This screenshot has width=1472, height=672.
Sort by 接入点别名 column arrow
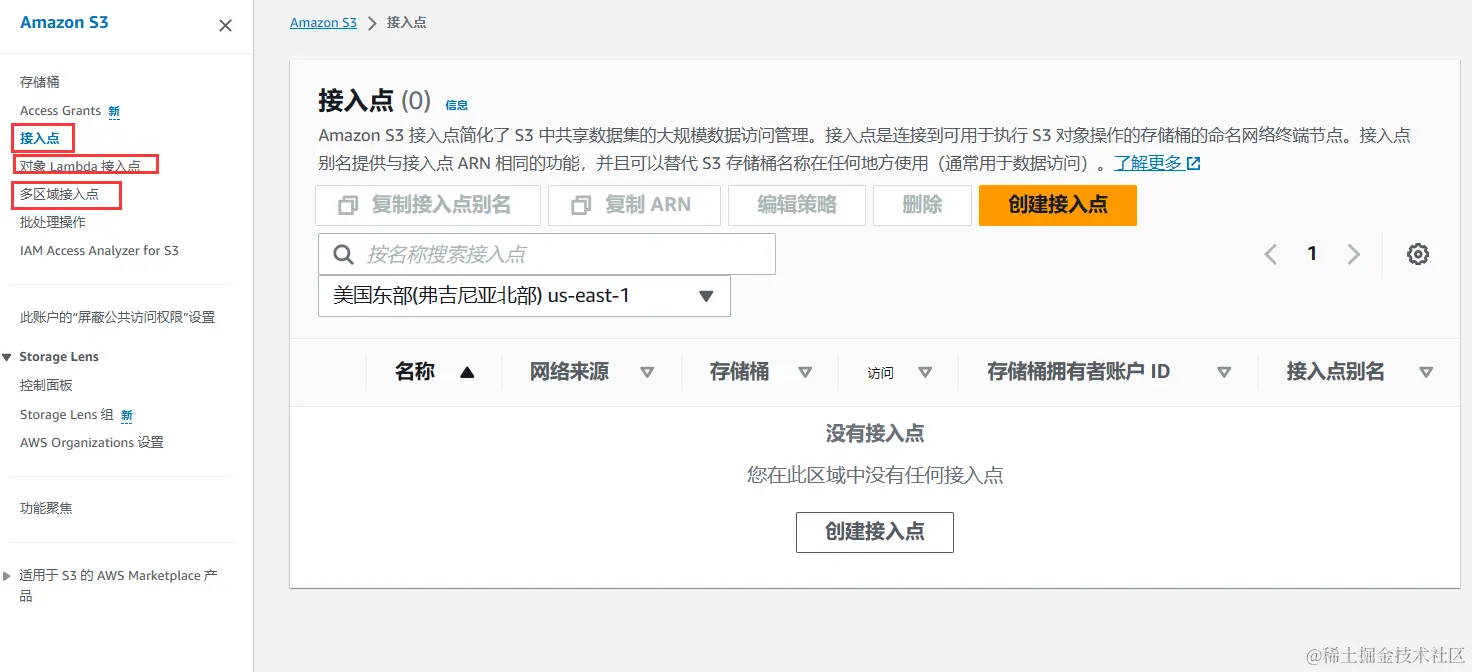(1426, 372)
